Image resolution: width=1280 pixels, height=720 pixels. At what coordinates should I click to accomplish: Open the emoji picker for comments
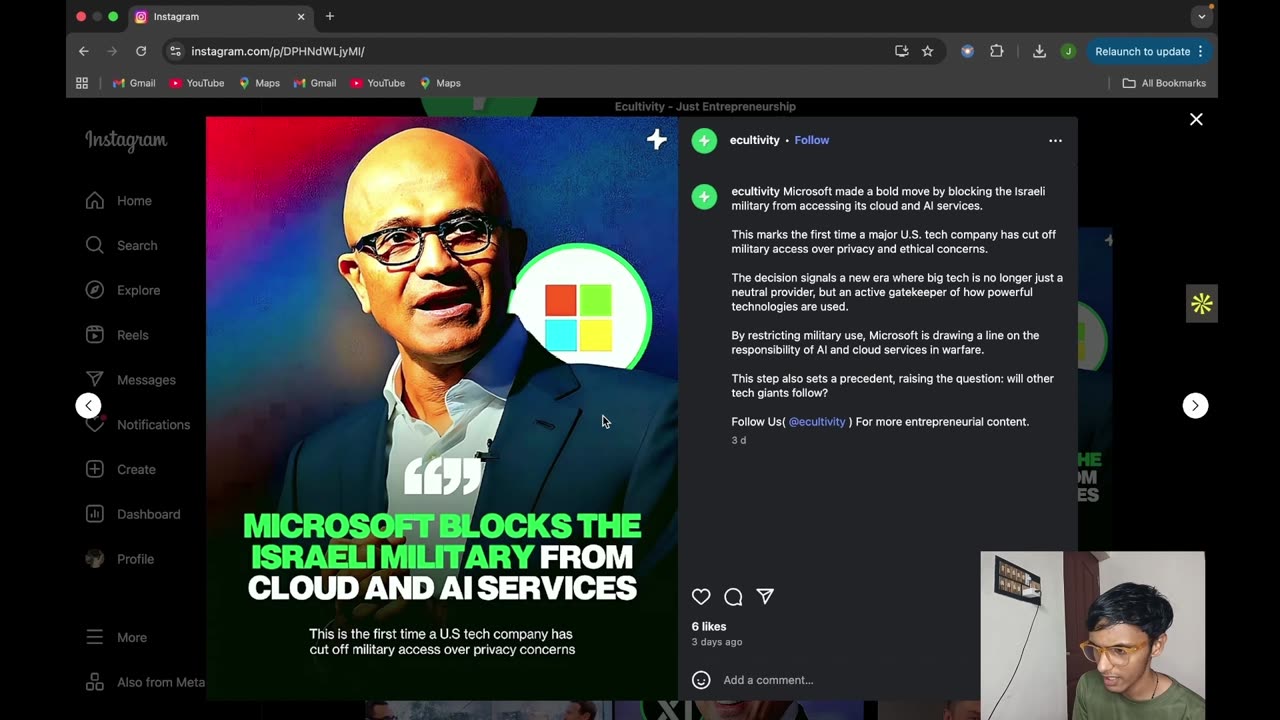[701, 680]
